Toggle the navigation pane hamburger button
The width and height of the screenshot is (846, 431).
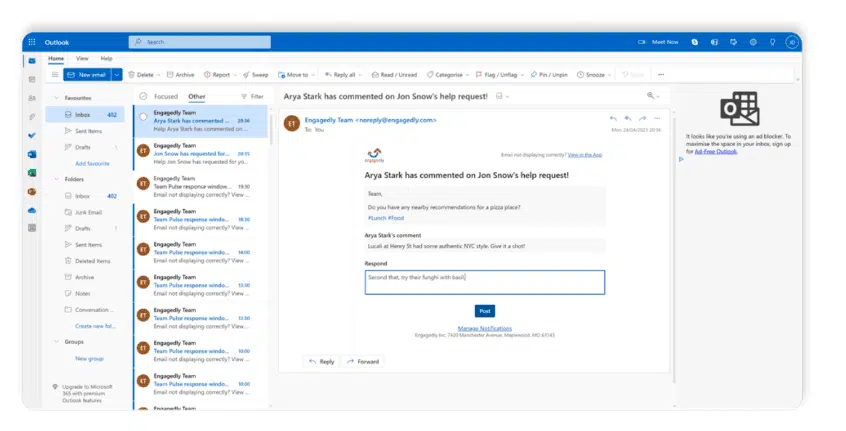(x=55, y=75)
